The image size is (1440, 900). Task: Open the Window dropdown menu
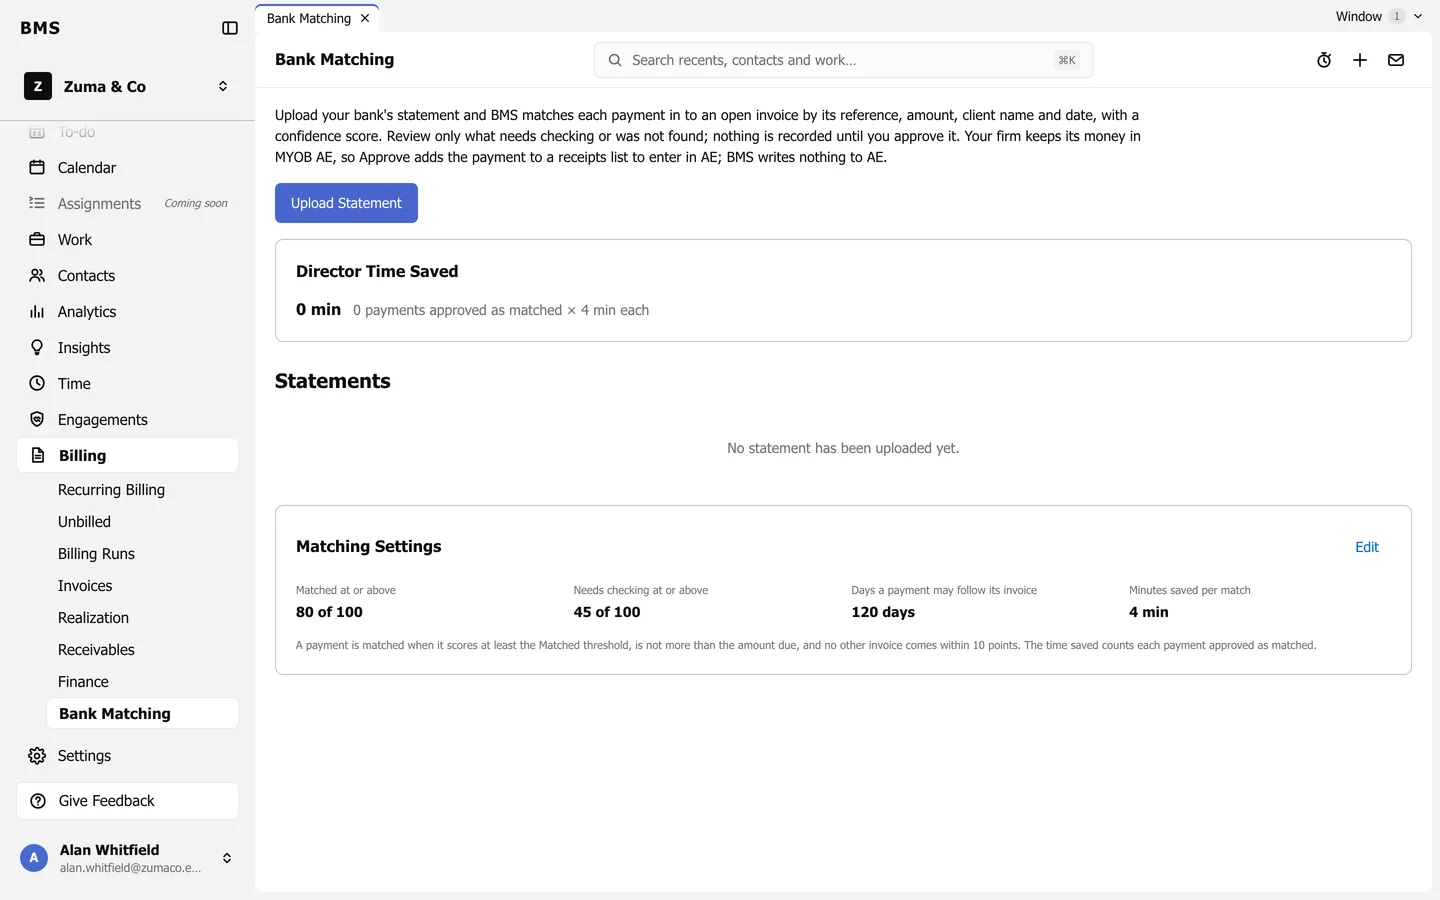[x=1378, y=16]
